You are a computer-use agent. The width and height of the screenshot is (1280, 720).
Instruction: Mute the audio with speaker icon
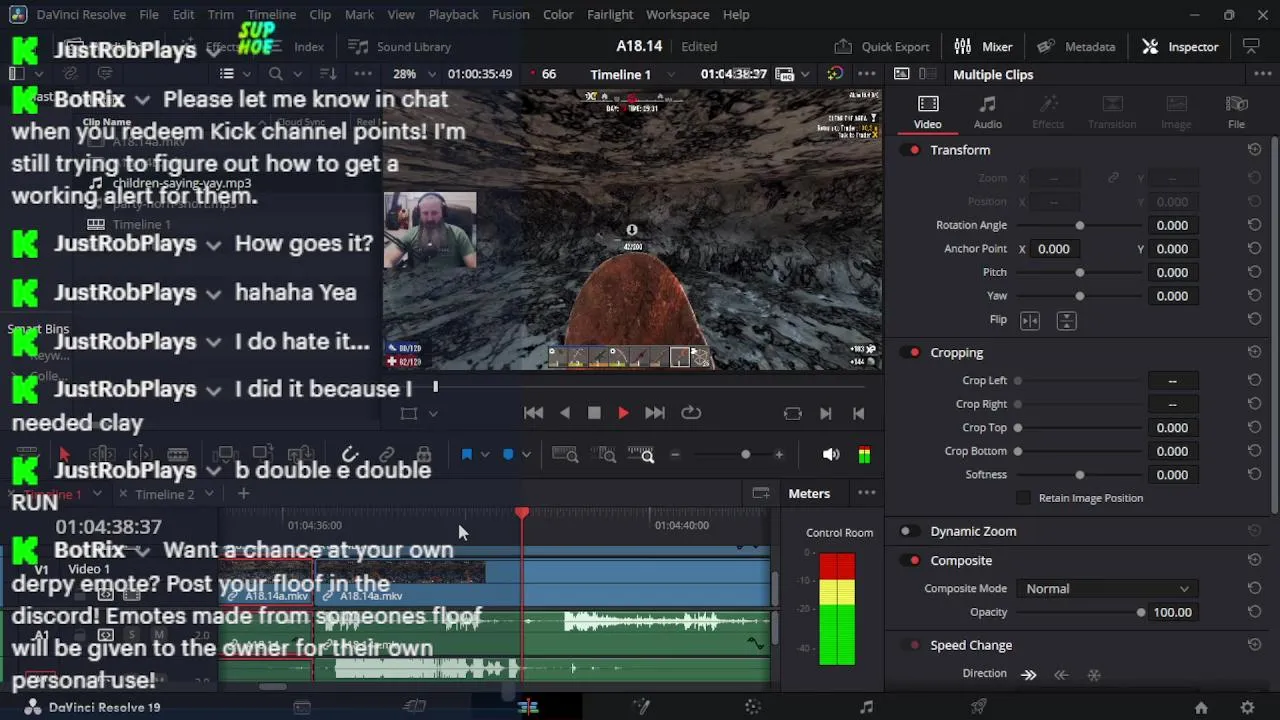click(x=831, y=455)
